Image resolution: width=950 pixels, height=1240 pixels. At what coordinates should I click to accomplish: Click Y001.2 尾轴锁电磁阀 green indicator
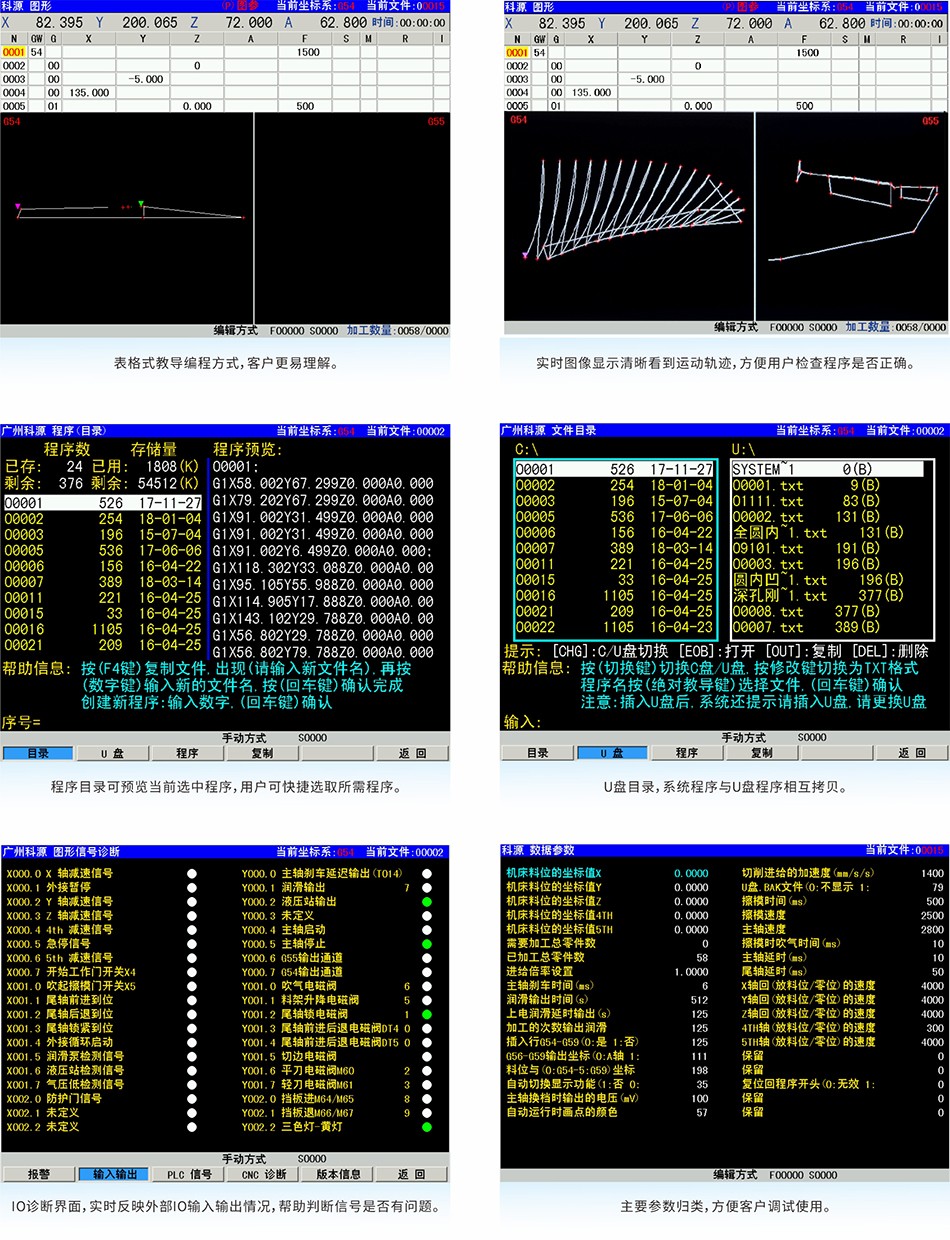coord(427,1013)
